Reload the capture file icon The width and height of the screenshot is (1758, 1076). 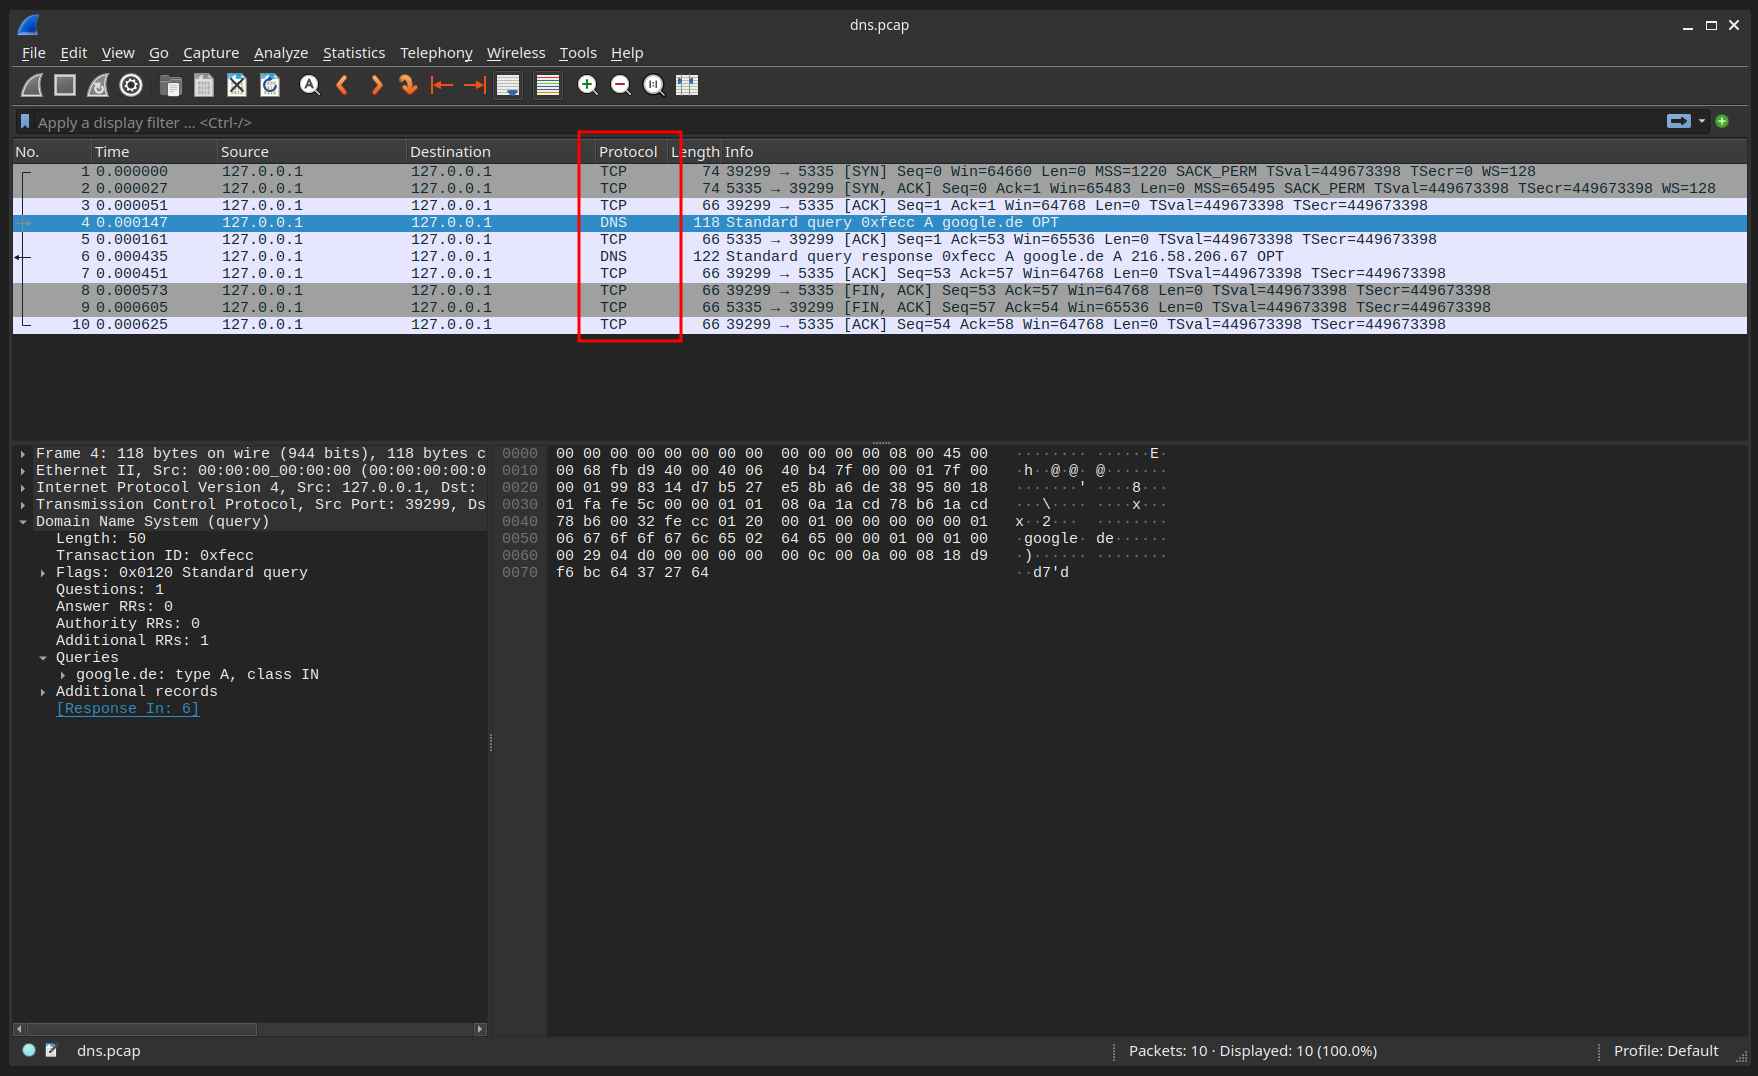coord(270,86)
